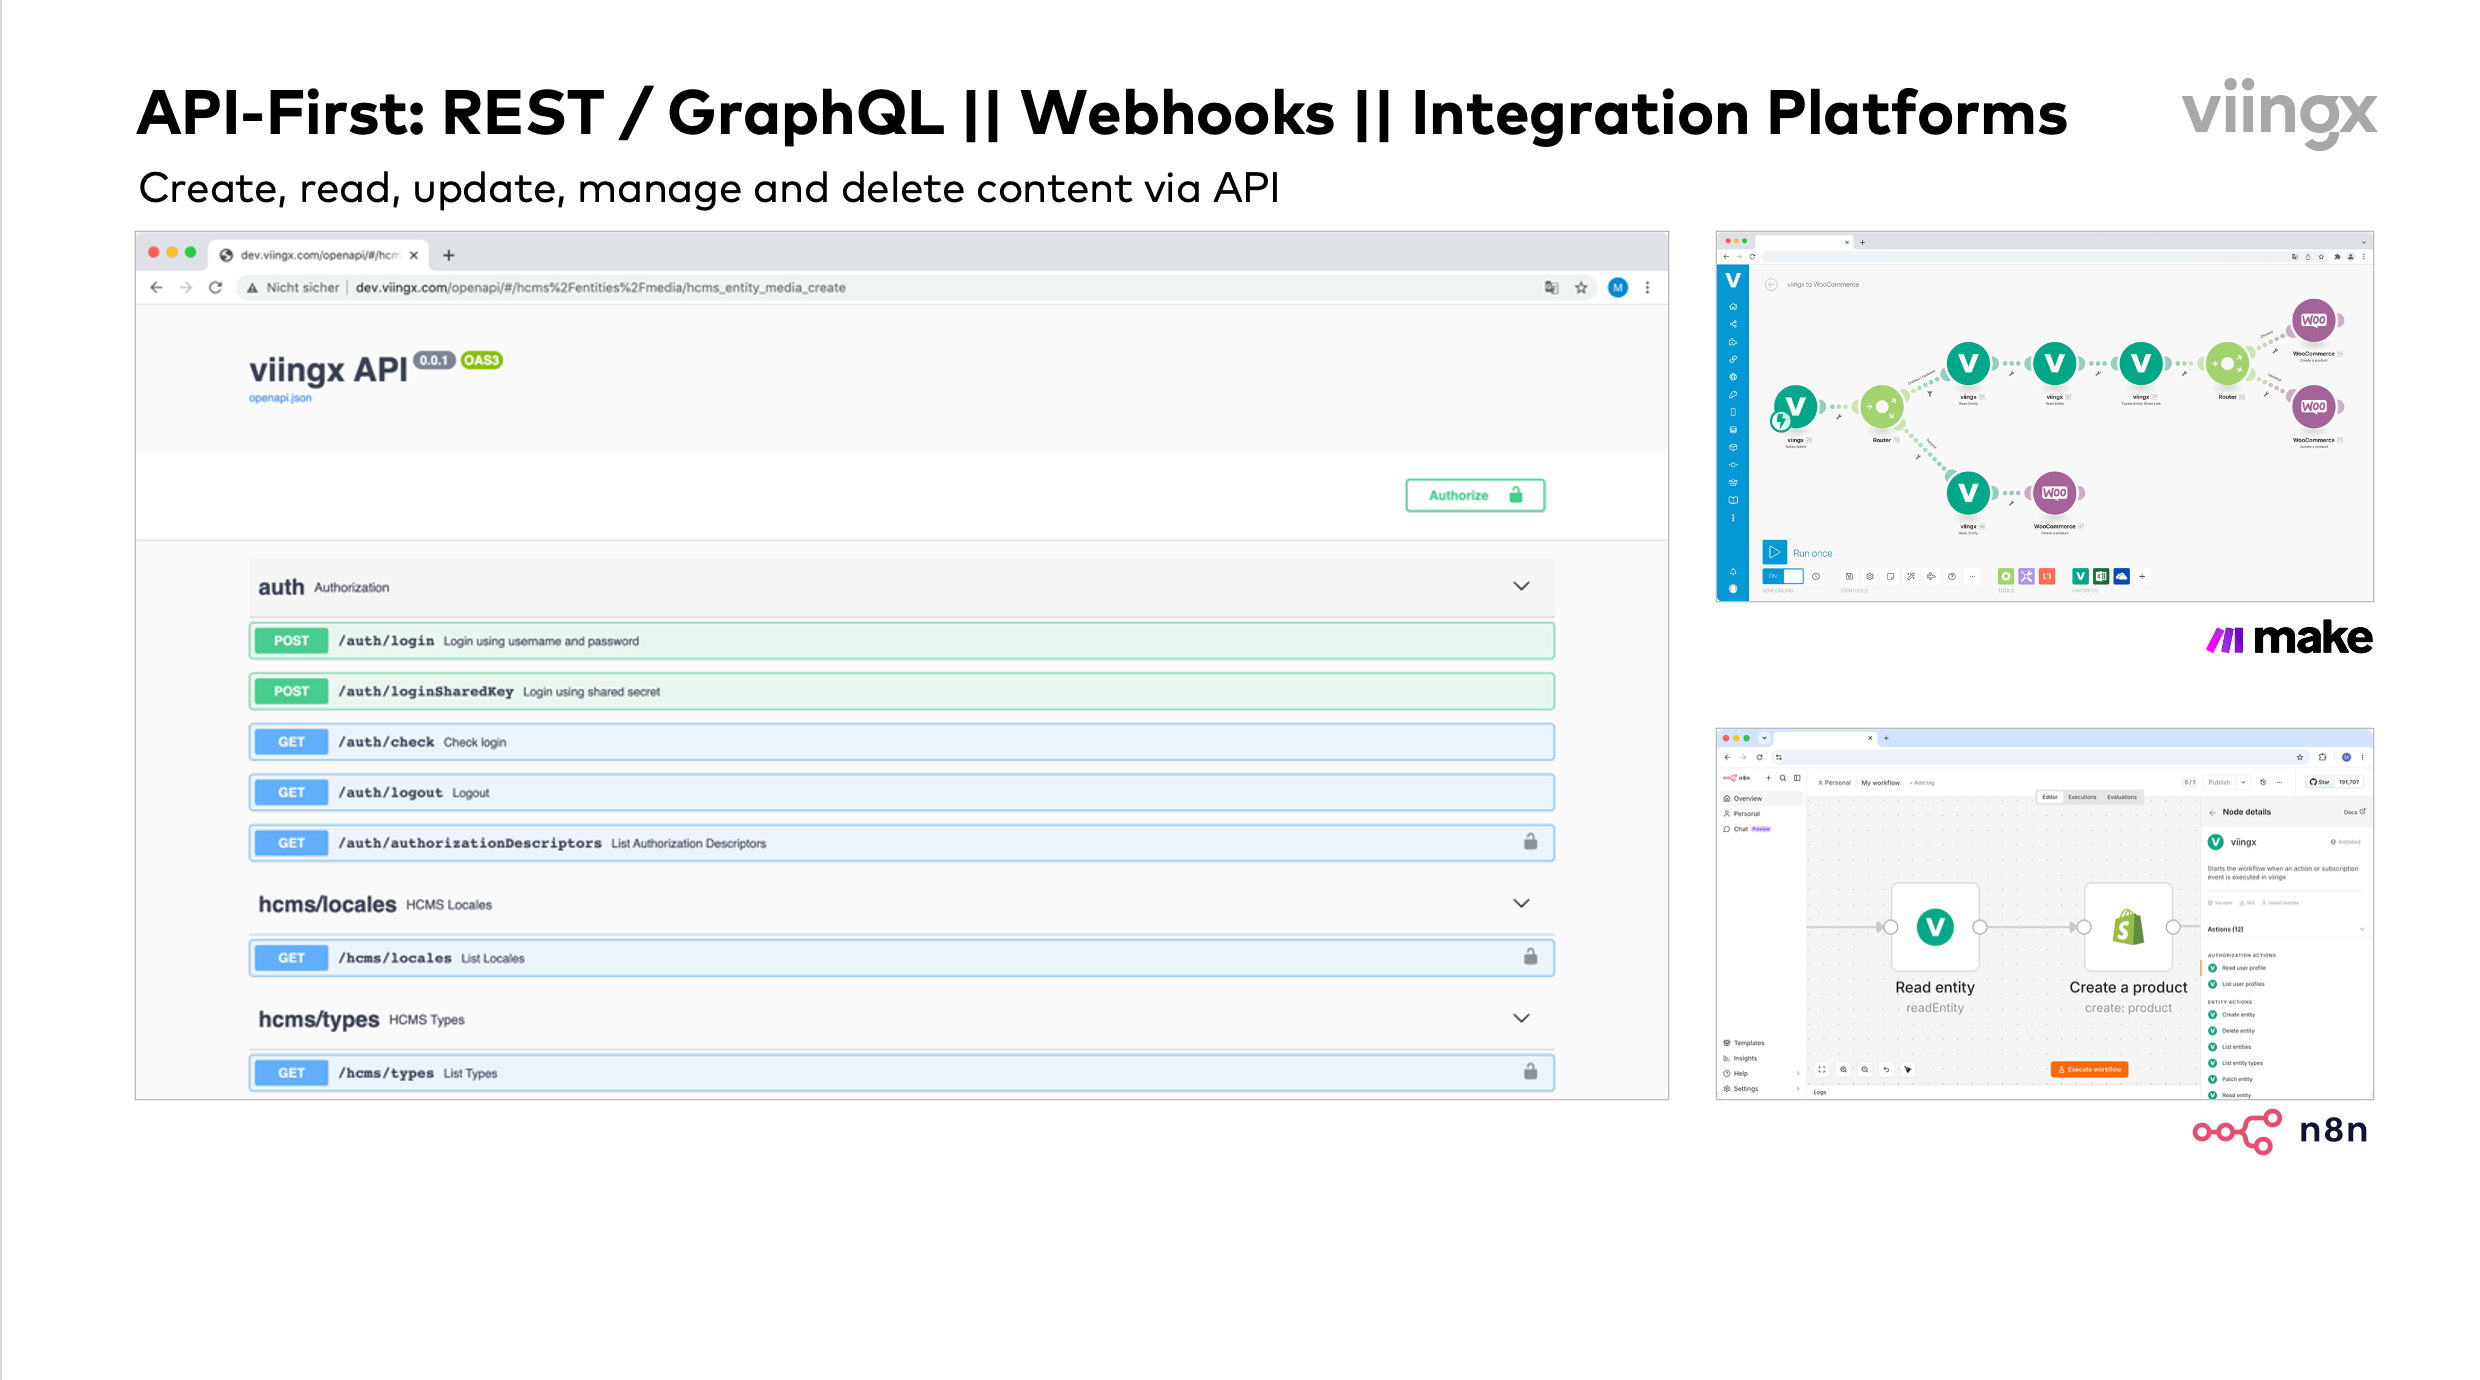Bookmark the viingx API page with star
This screenshot has height=1380, width=2480.
coord(1581,288)
